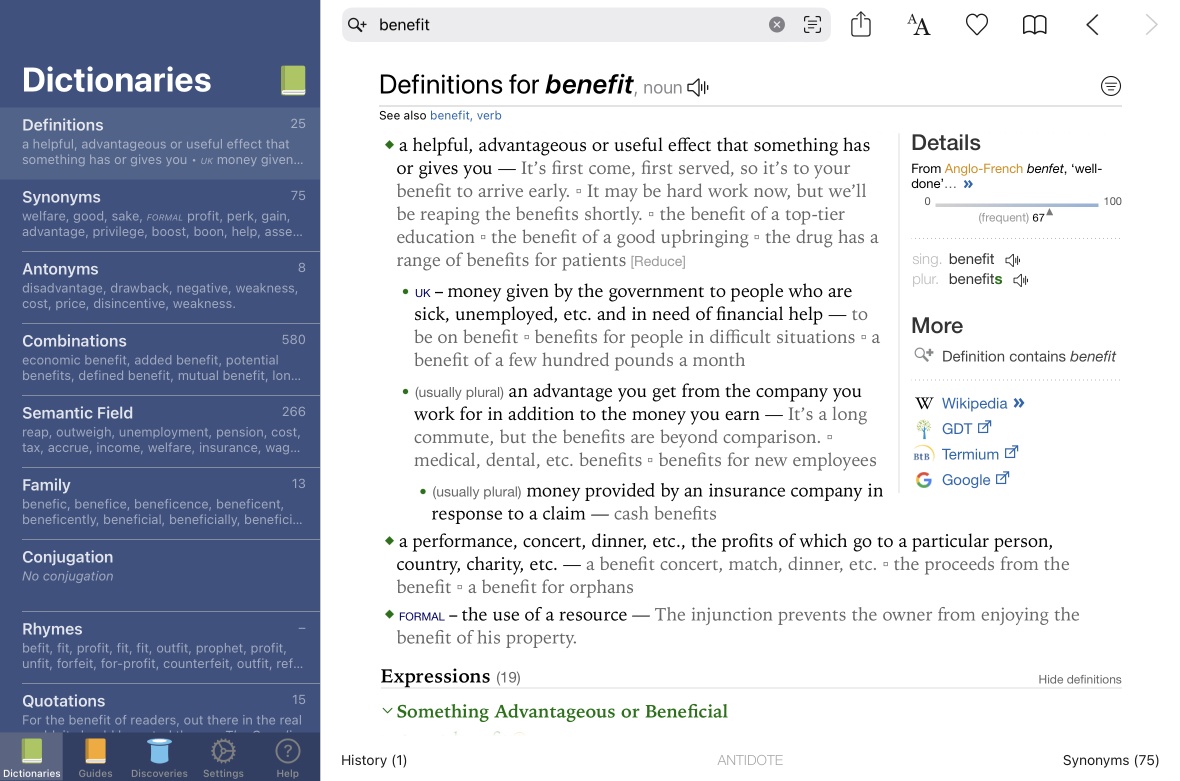This screenshot has height=781, width=1180.
Task: Tap the share icon in top toolbar
Action: (861, 25)
